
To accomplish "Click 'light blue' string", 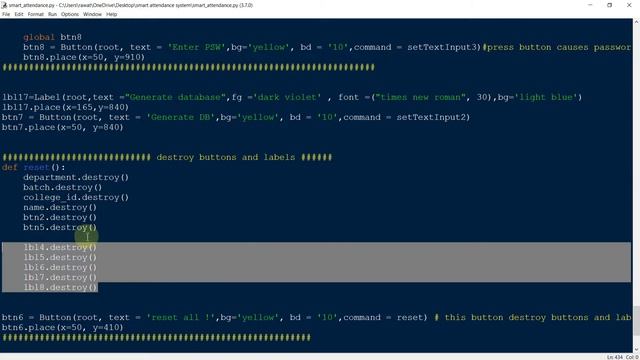I will pyautogui.click(x=545, y=98).
